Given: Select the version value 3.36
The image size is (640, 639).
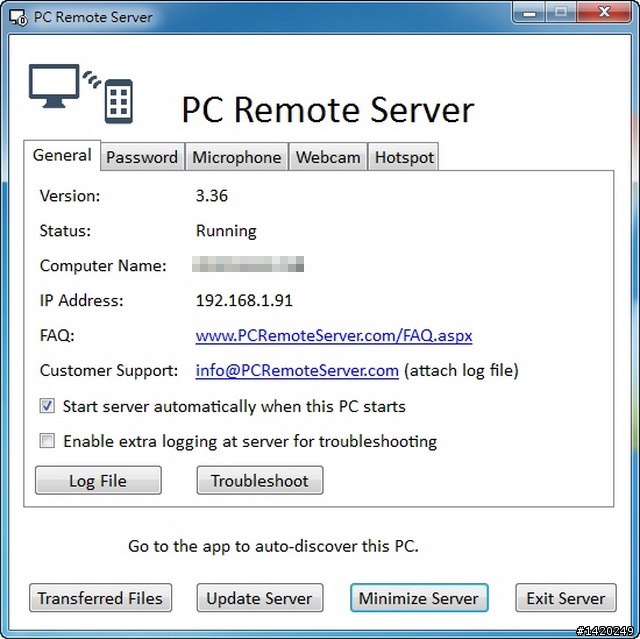Looking at the screenshot, I should (212, 196).
